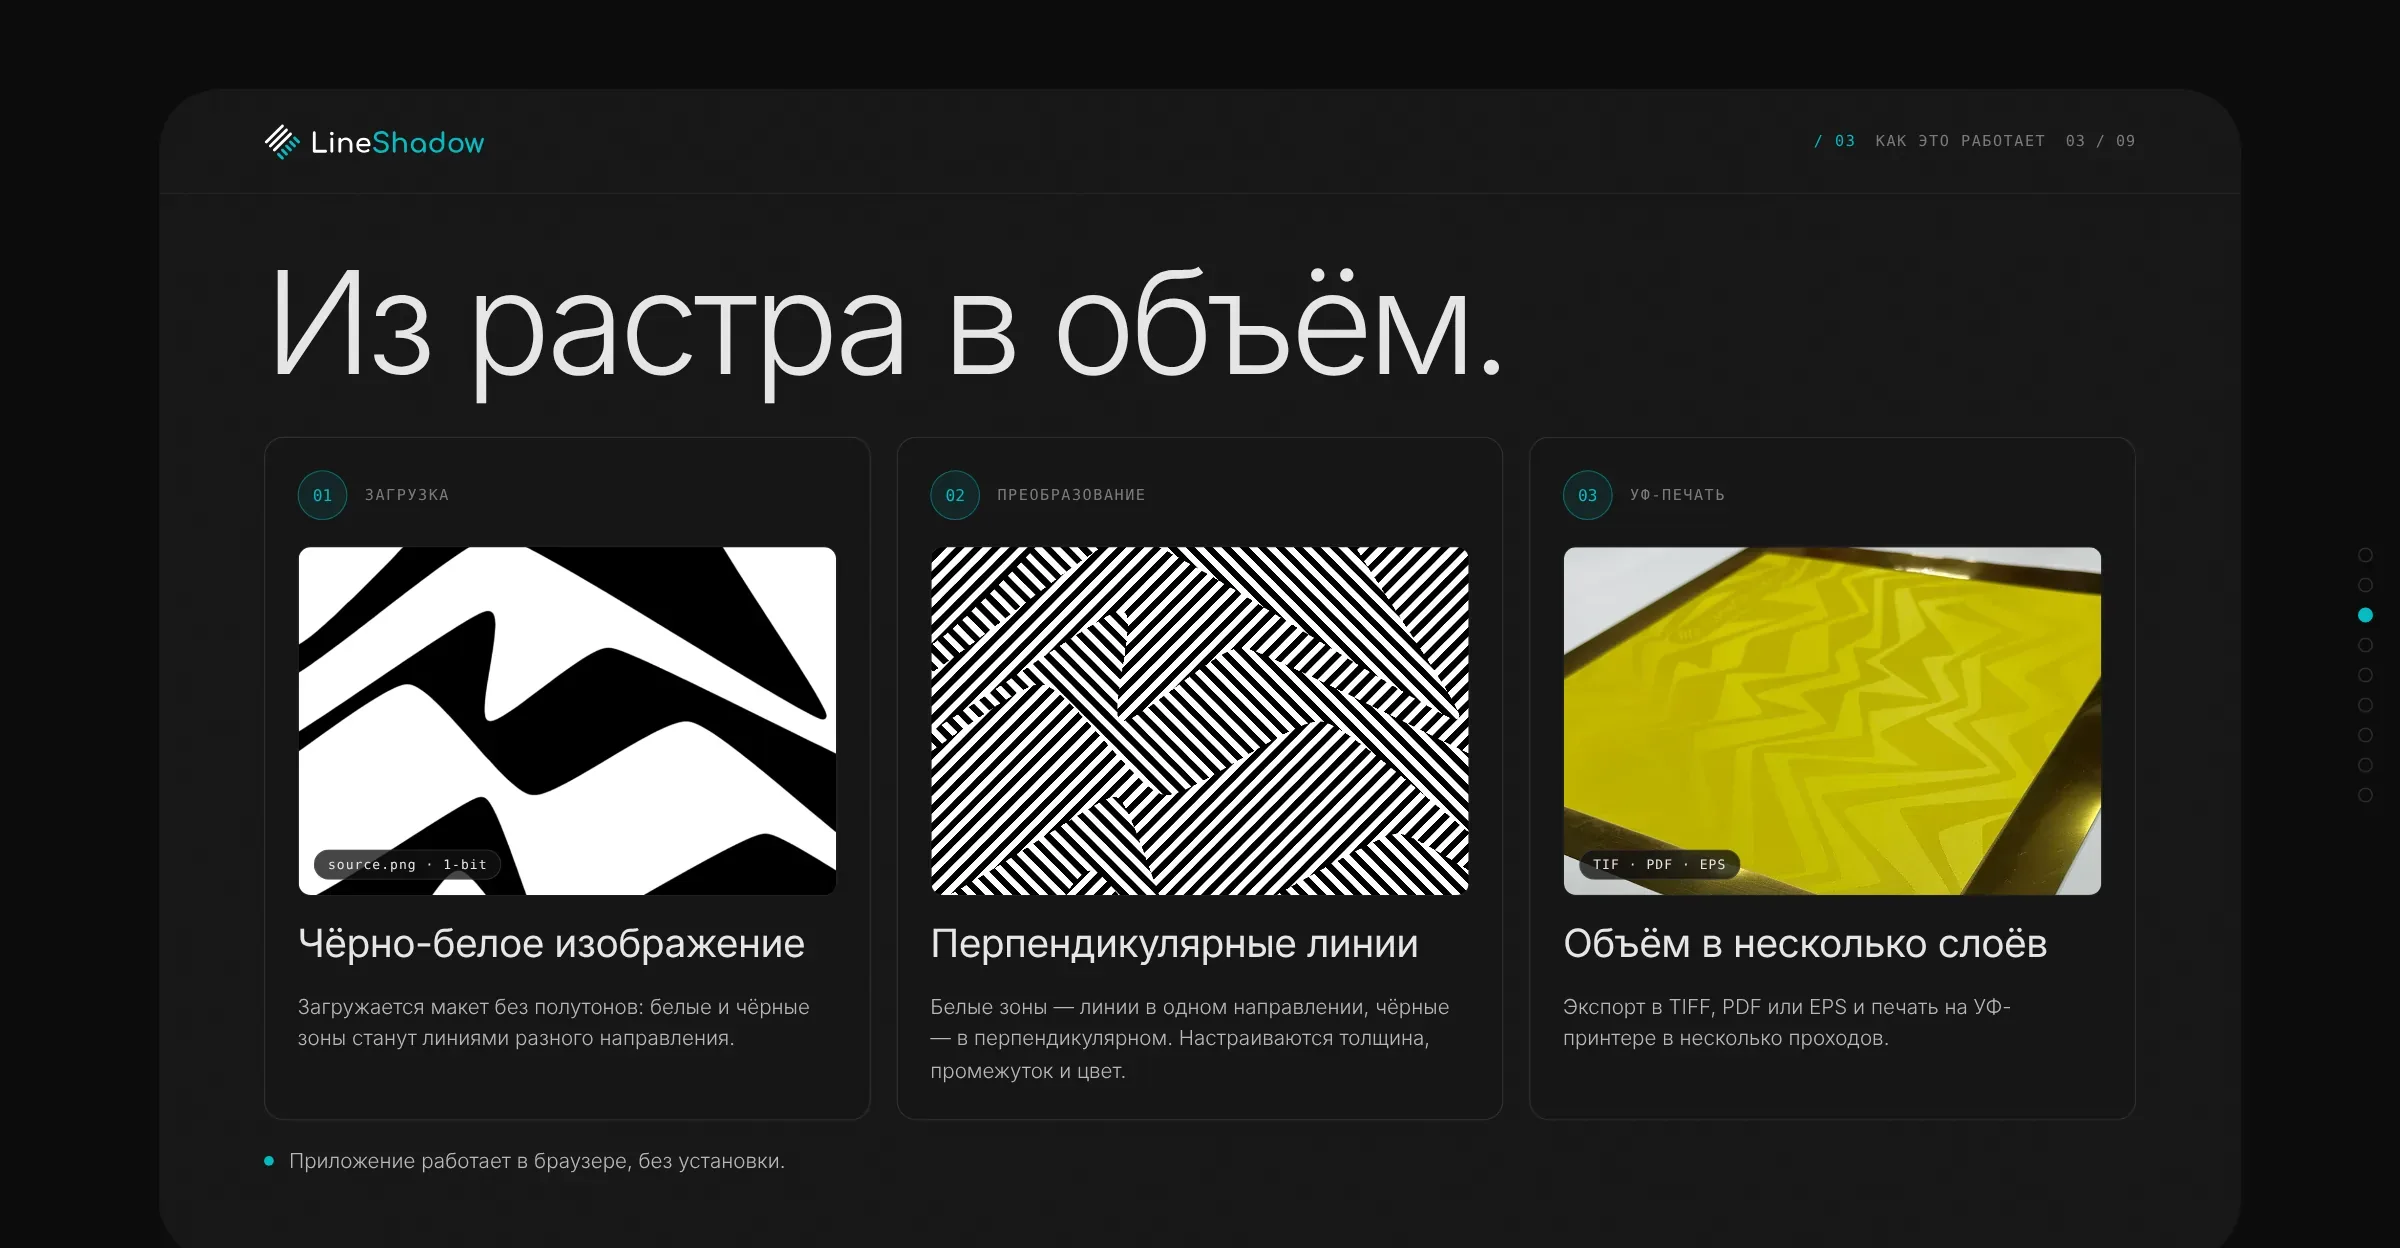Click the footnote 'Приложение работает в браузере'
2400x1248 pixels.
pyautogui.click(x=537, y=1161)
